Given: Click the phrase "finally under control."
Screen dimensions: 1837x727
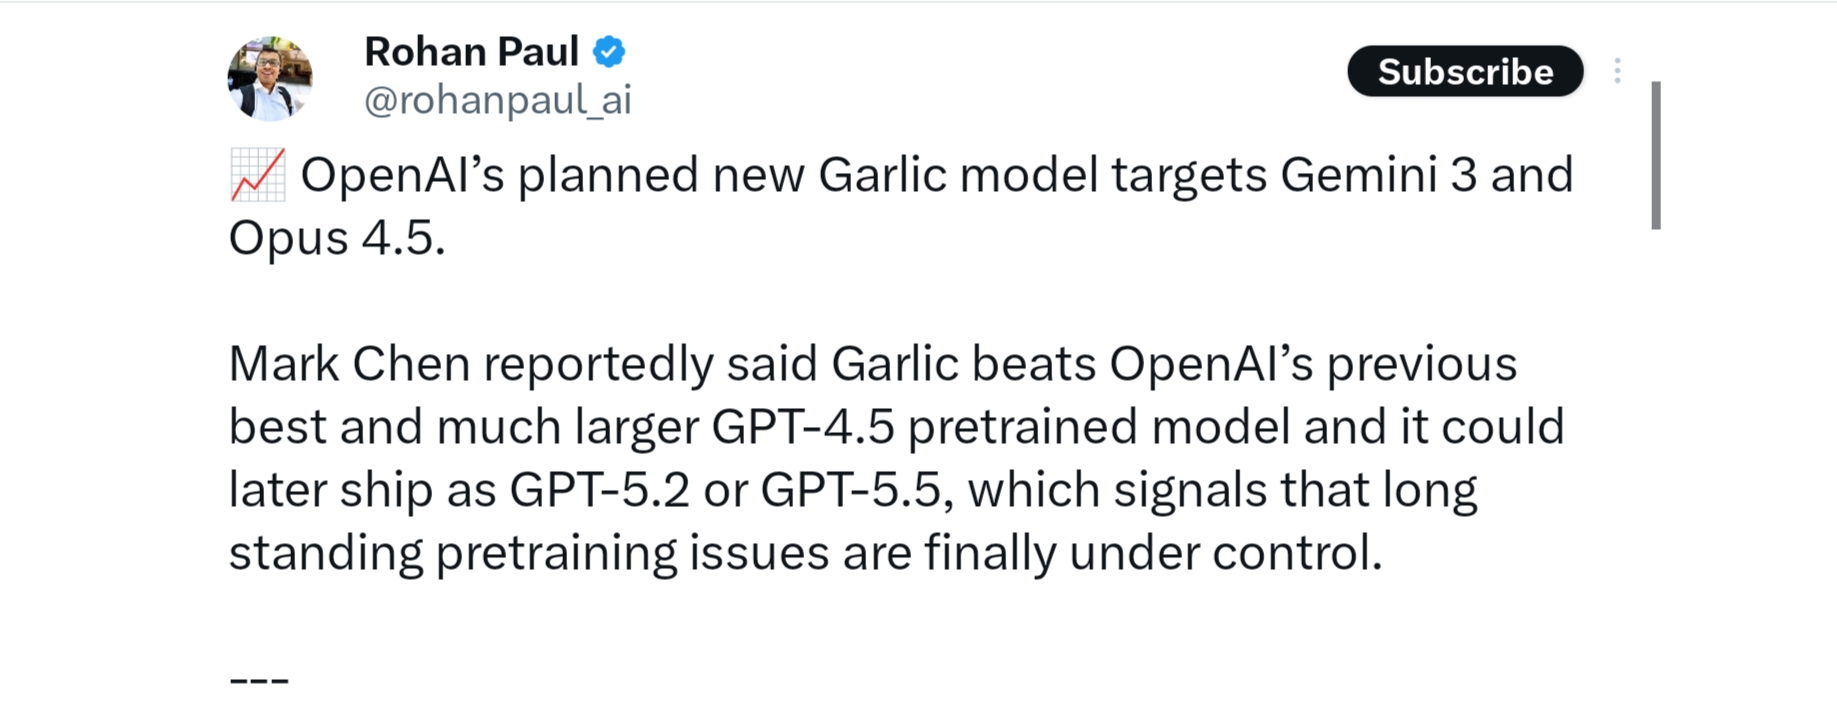Looking at the screenshot, I should [1153, 553].
